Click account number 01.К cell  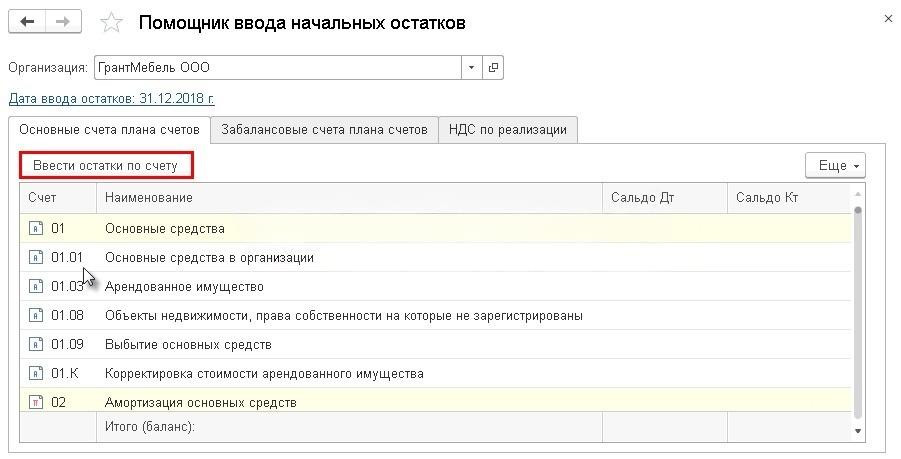[x=64, y=373]
